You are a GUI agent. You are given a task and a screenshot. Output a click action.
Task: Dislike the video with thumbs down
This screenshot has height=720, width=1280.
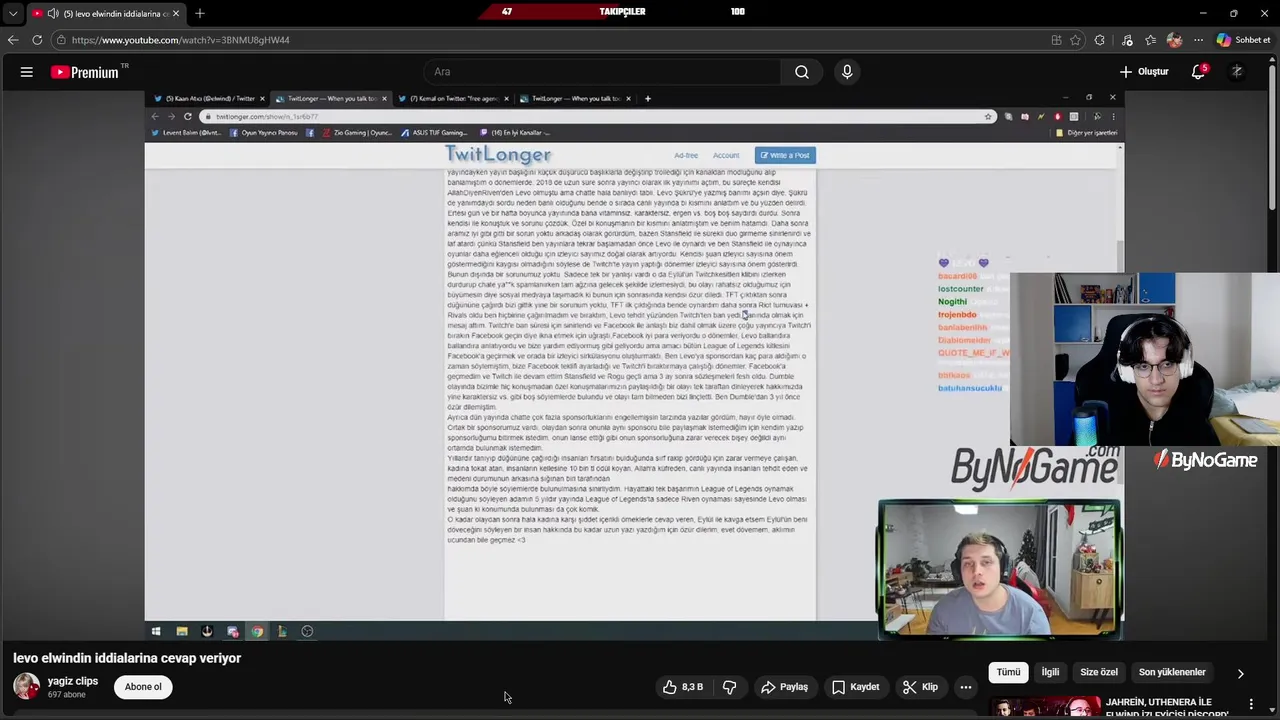[x=730, y=687]
